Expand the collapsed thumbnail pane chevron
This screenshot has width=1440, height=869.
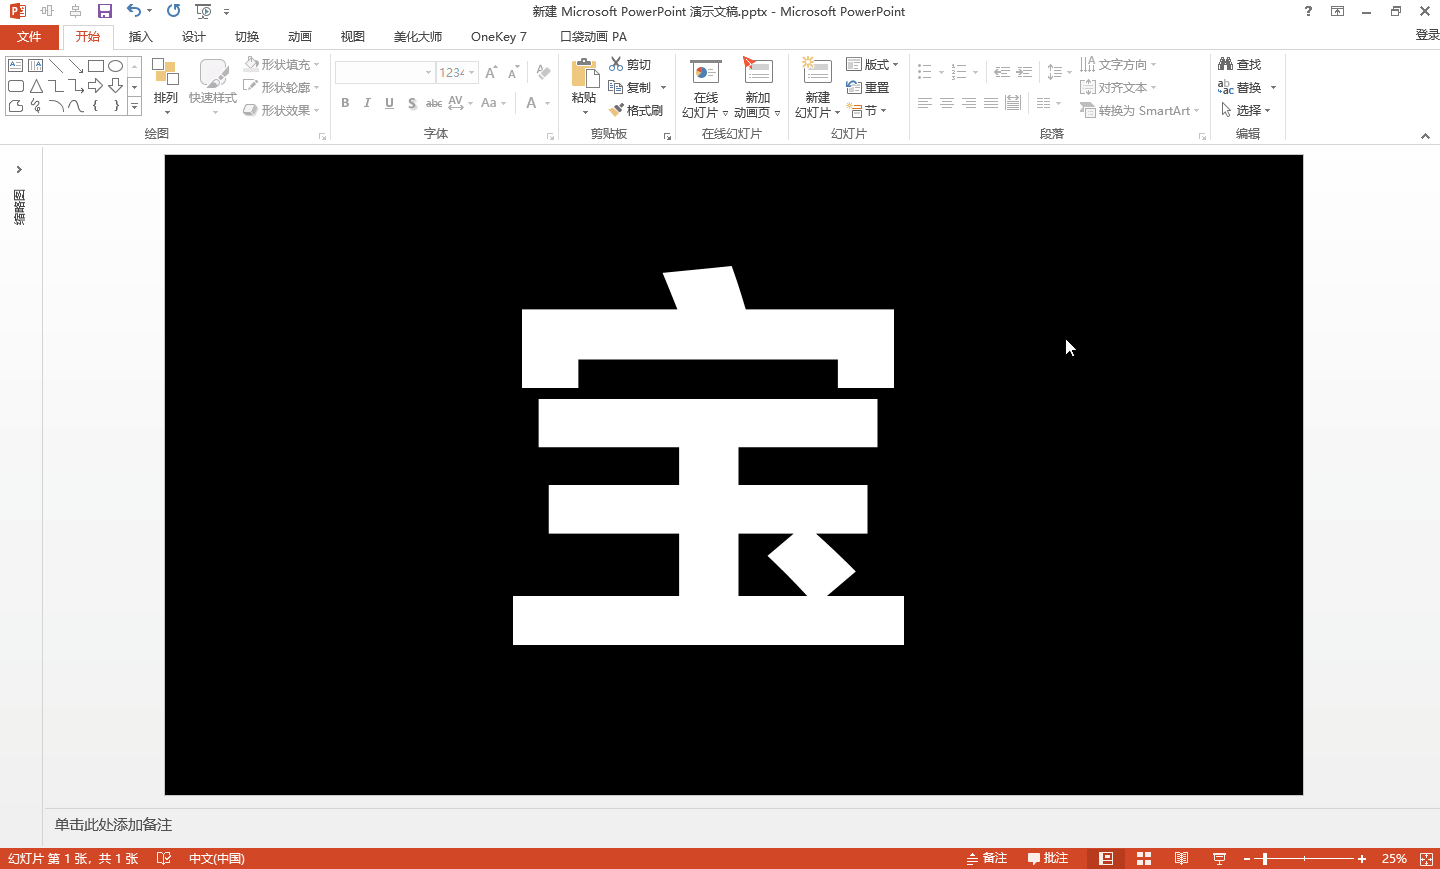click(19, 169)
